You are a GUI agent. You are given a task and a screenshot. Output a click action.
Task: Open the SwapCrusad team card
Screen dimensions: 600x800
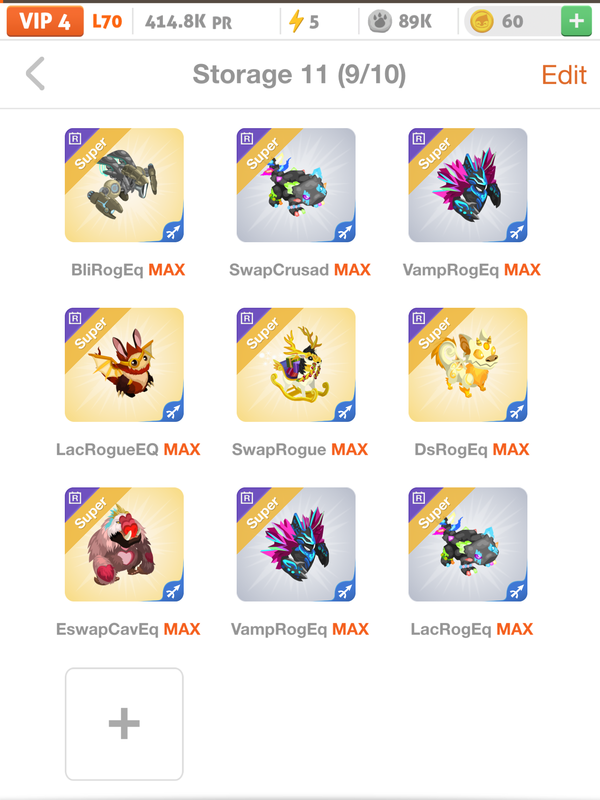tap(296, 185)
